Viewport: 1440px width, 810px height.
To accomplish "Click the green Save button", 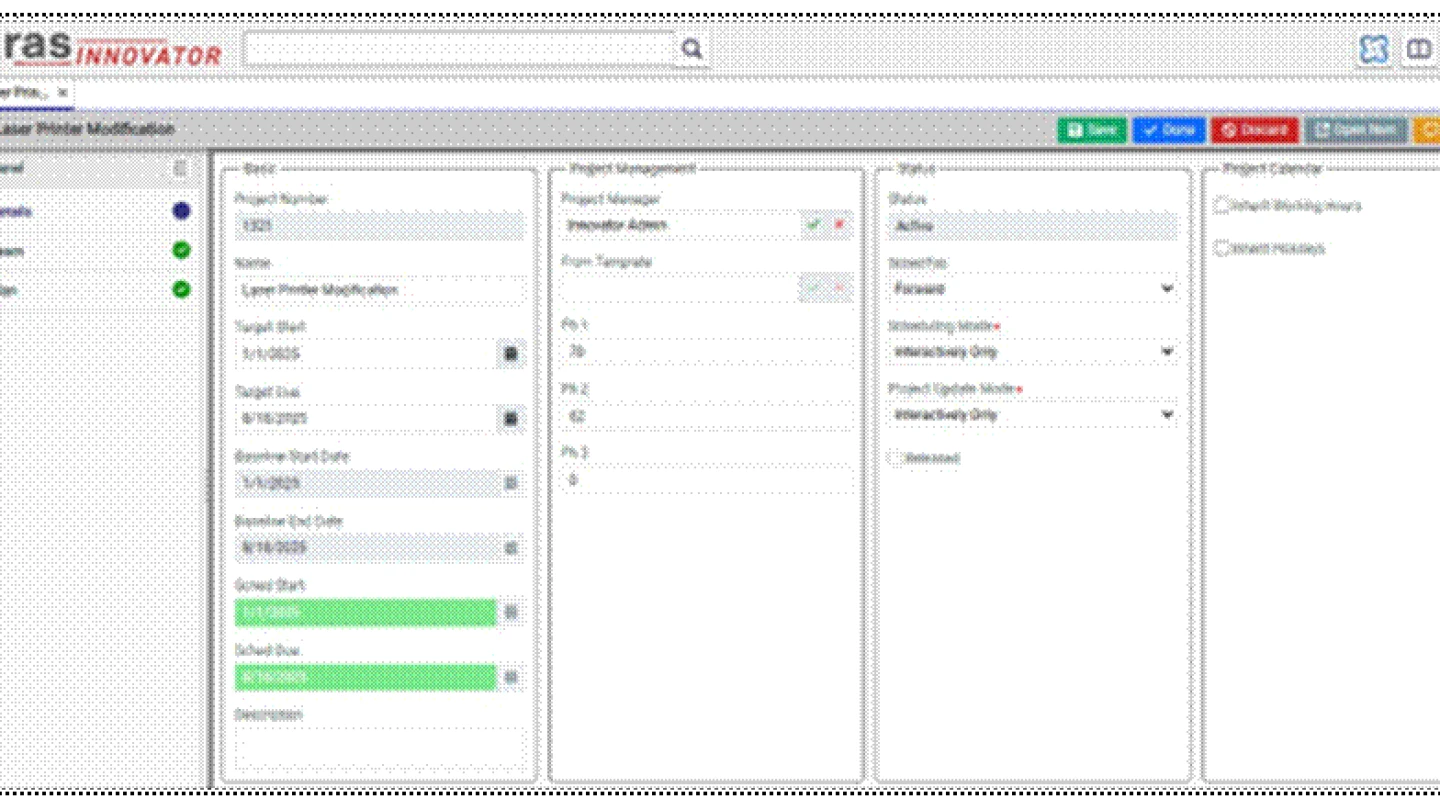I will click(x=1092, y=130).
